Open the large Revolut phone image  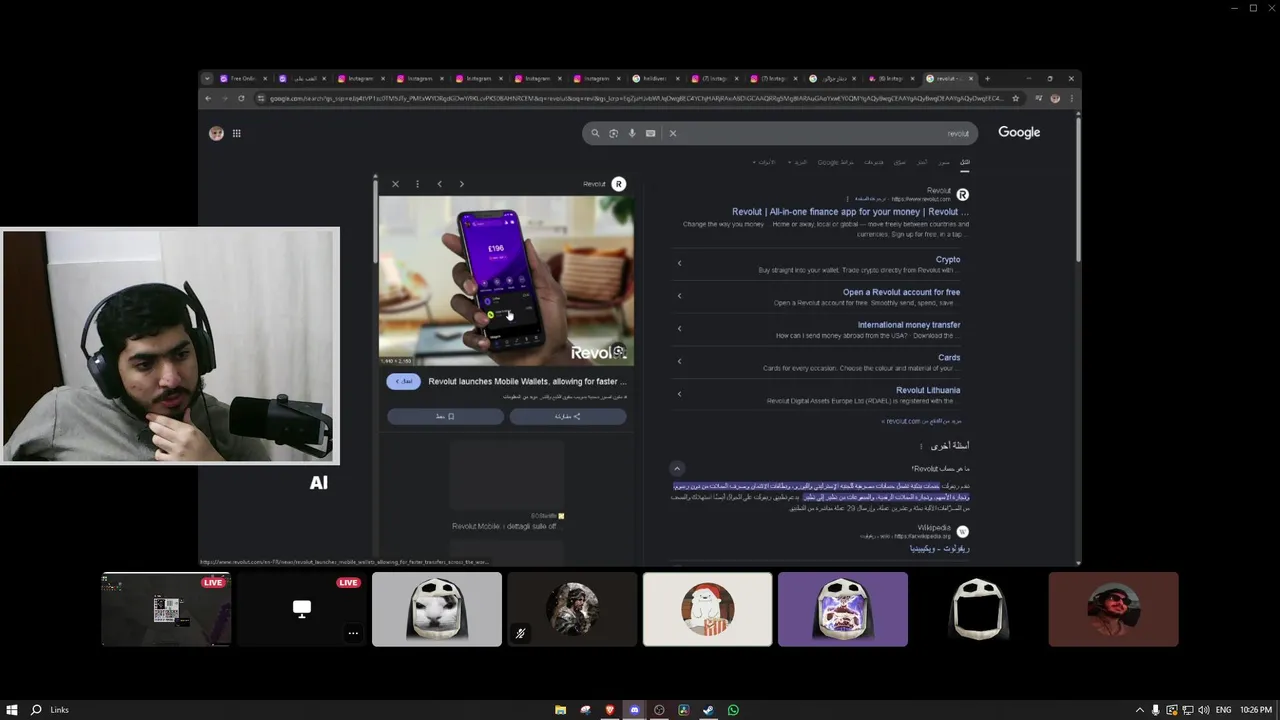pos(506,281)
